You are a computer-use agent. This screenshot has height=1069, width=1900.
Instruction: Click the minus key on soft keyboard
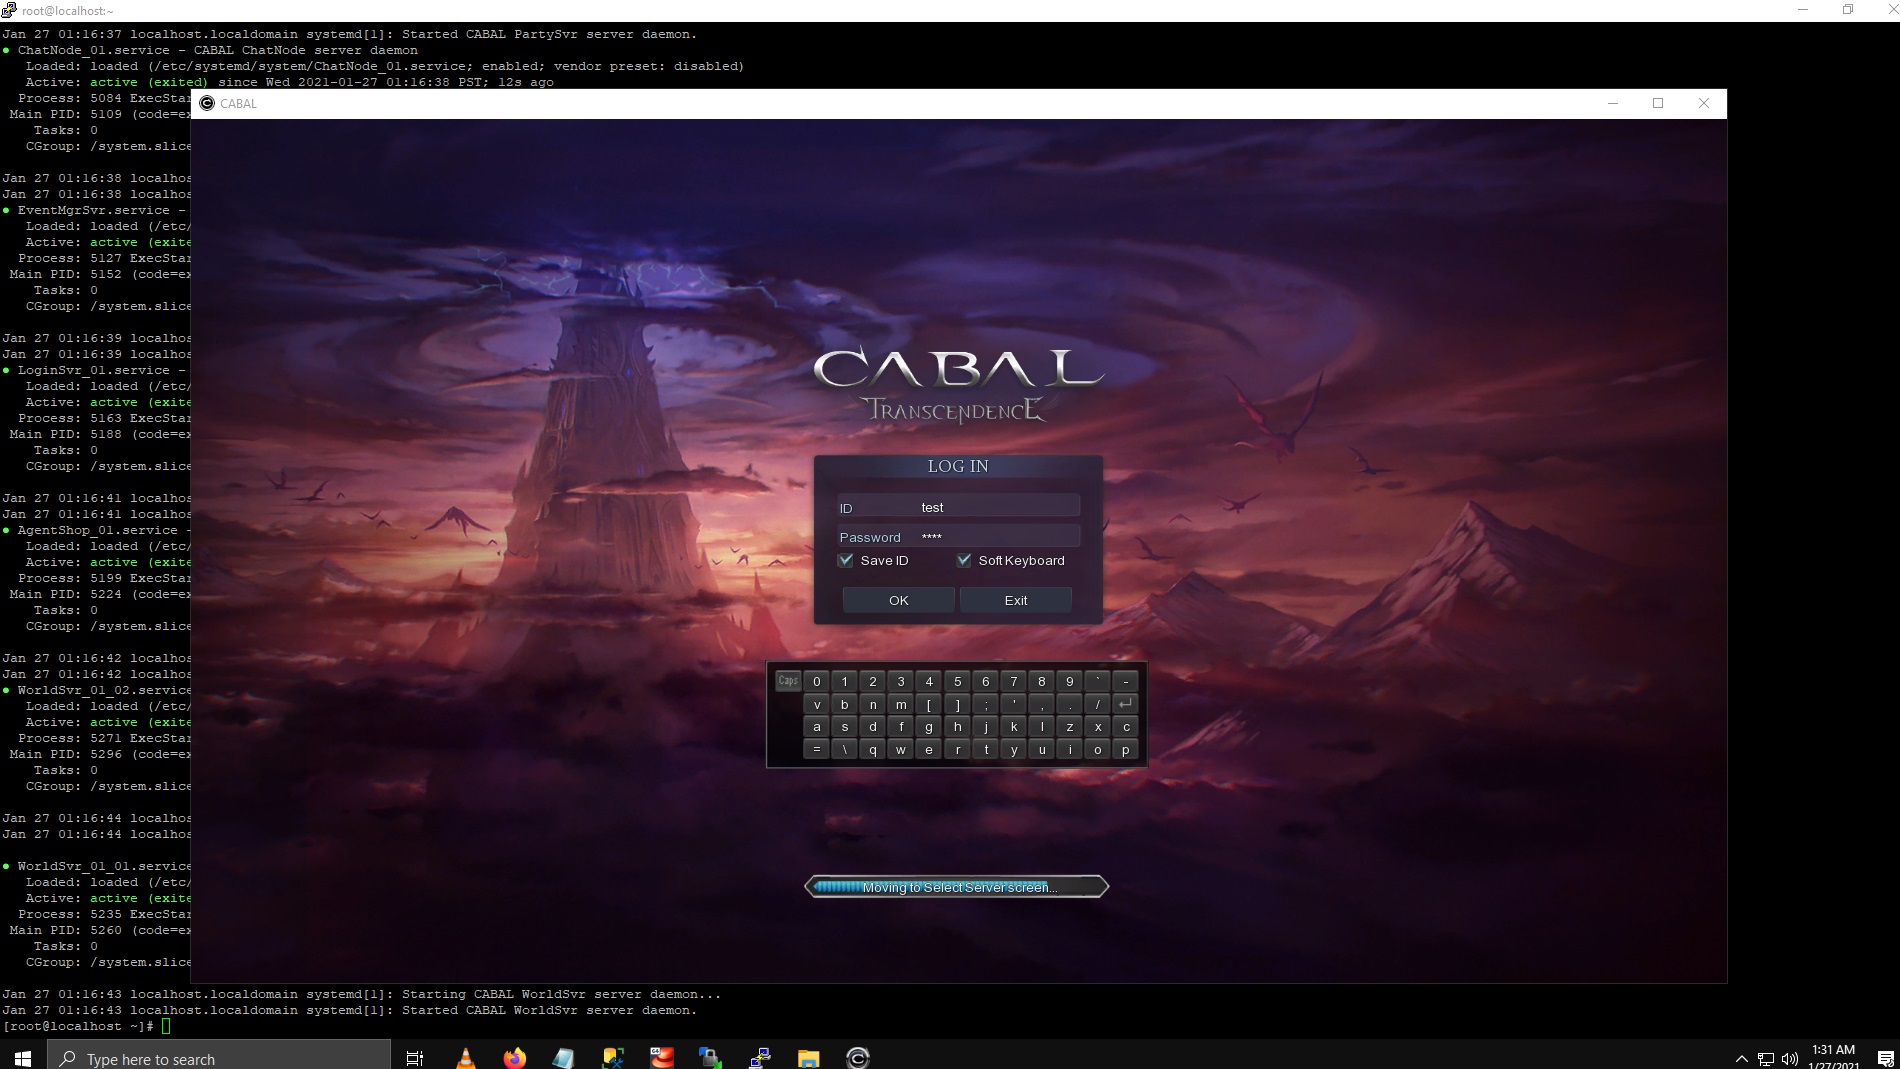[1125, 681]
